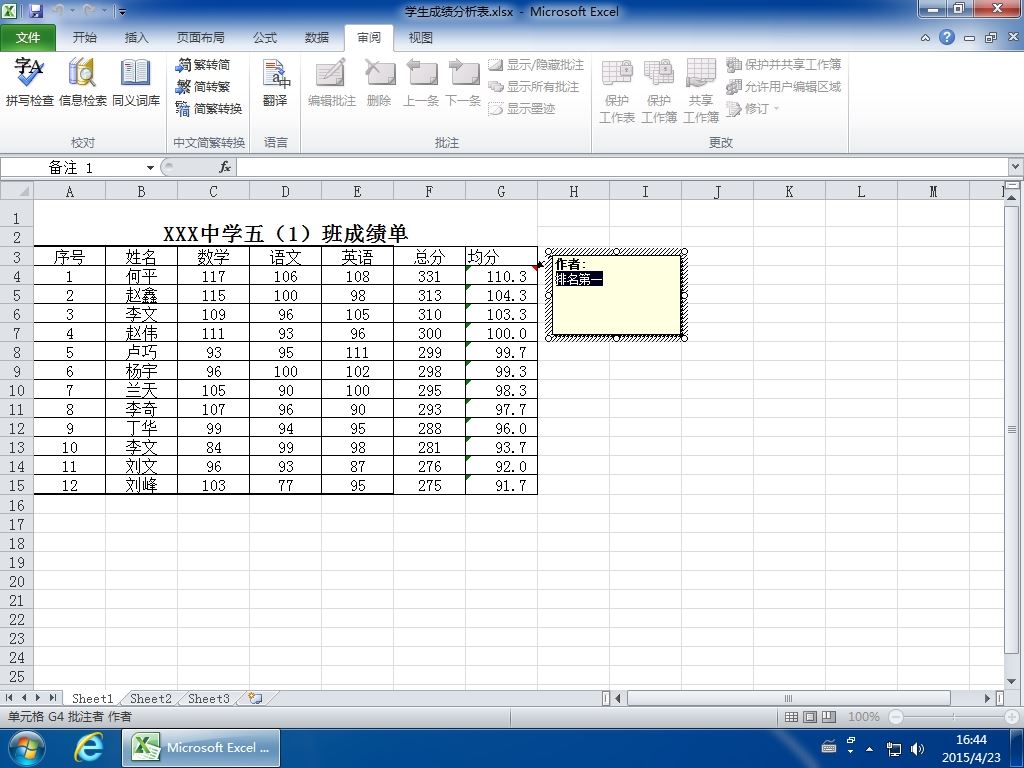The height and width of the screenshot is (768, 1024).
Task: Click 保护工作表 protect sheet icon
Action: [x=617, y=90]
